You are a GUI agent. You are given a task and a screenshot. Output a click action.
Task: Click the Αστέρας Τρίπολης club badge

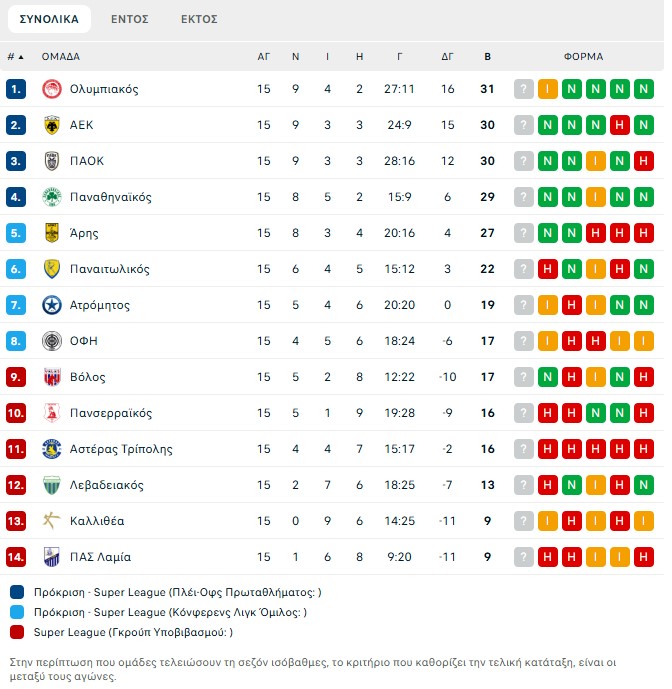(x=52, y=449)
